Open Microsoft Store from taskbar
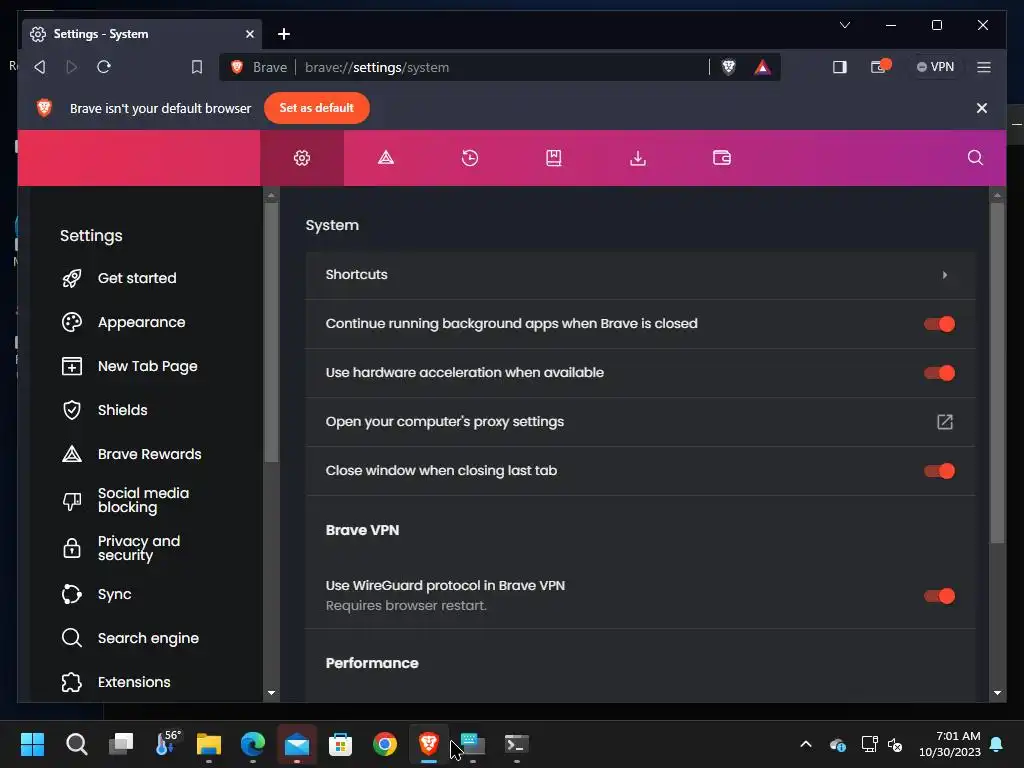 pyautogui.click(x=340, y=744)
